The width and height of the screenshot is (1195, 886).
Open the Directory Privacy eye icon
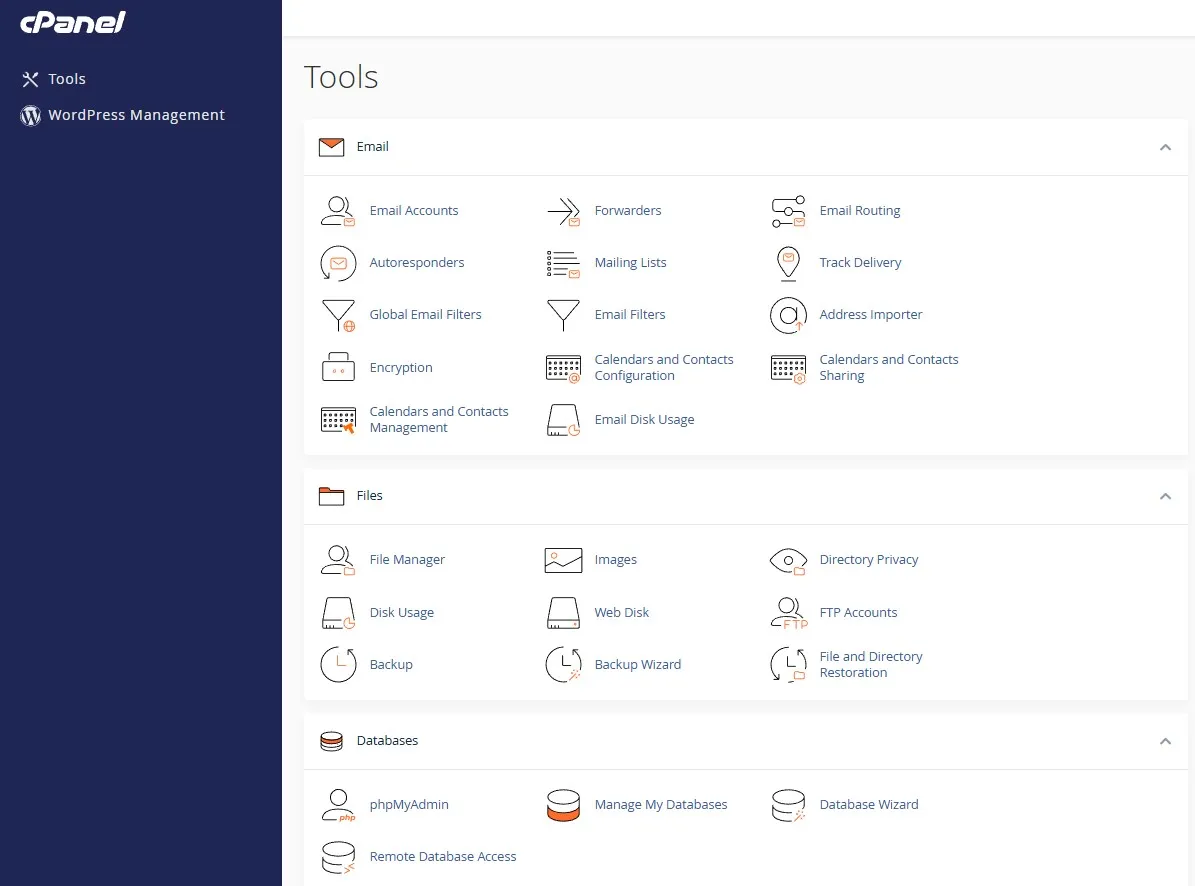(788, 561)
